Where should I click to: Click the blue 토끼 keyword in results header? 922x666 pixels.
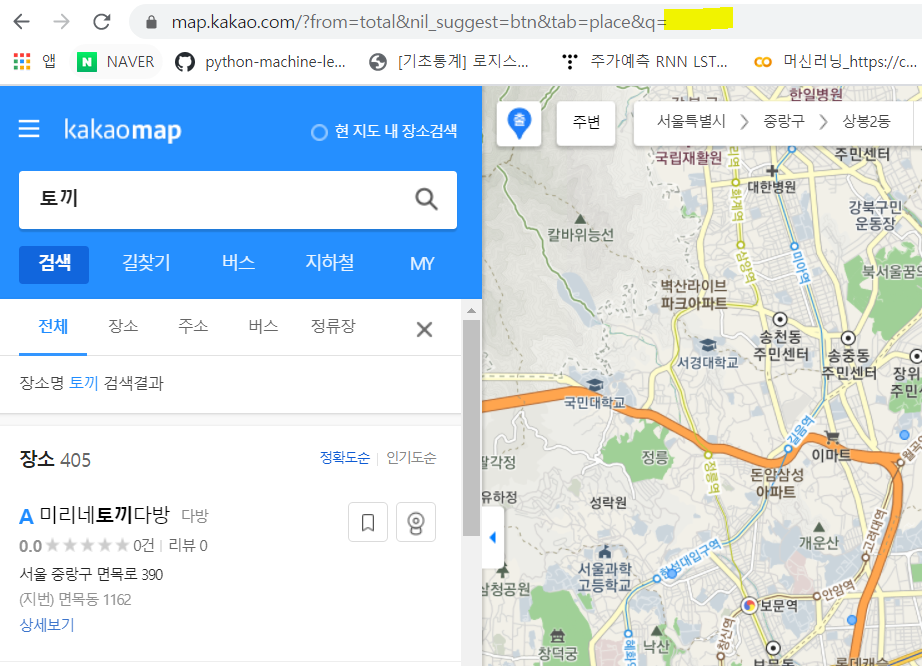[x=83, y=383]
